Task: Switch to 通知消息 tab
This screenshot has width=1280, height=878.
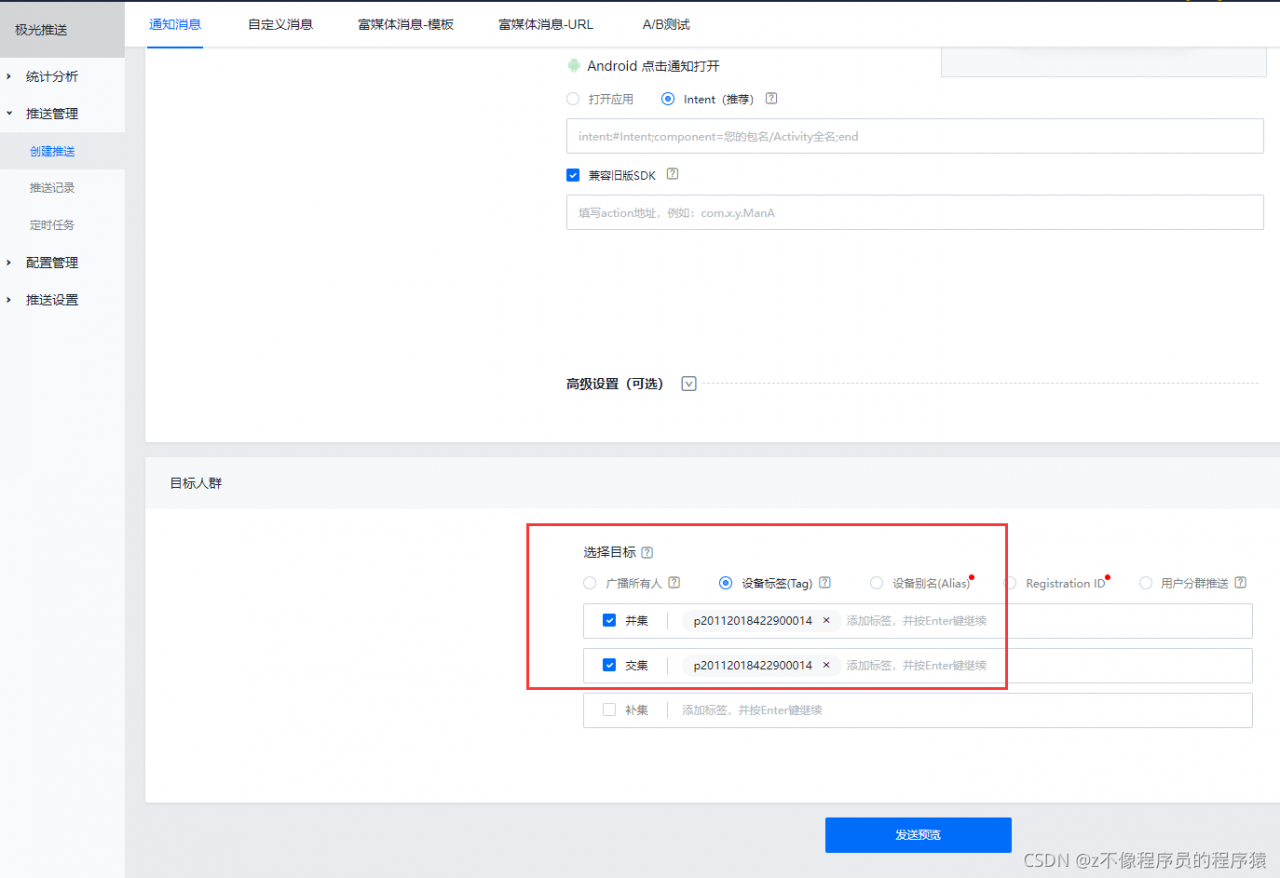Action: click(175, 24)
